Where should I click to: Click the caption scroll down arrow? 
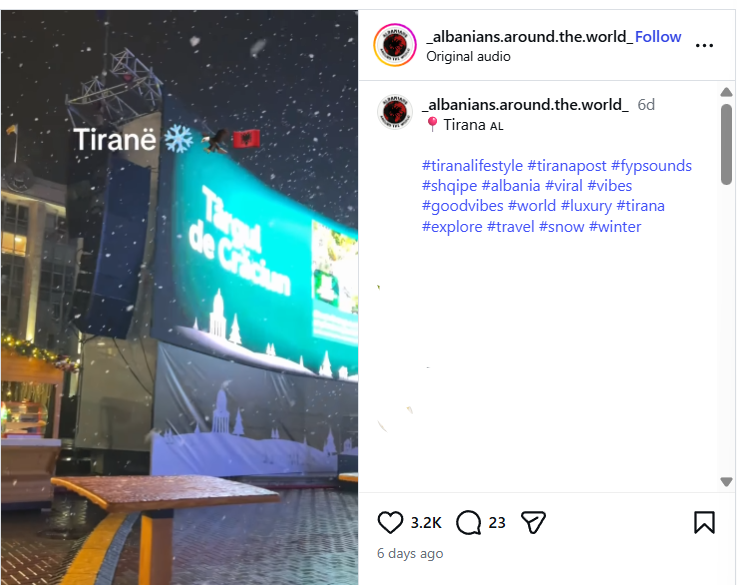726,482
